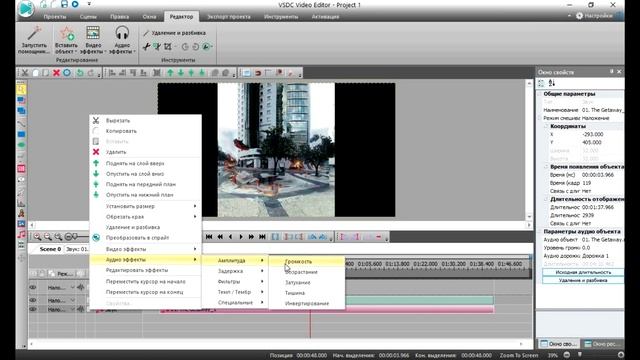Click the cut scissors icon on editing toolbar
Screen dimensions: 640x360
click(x=25, y=73)
